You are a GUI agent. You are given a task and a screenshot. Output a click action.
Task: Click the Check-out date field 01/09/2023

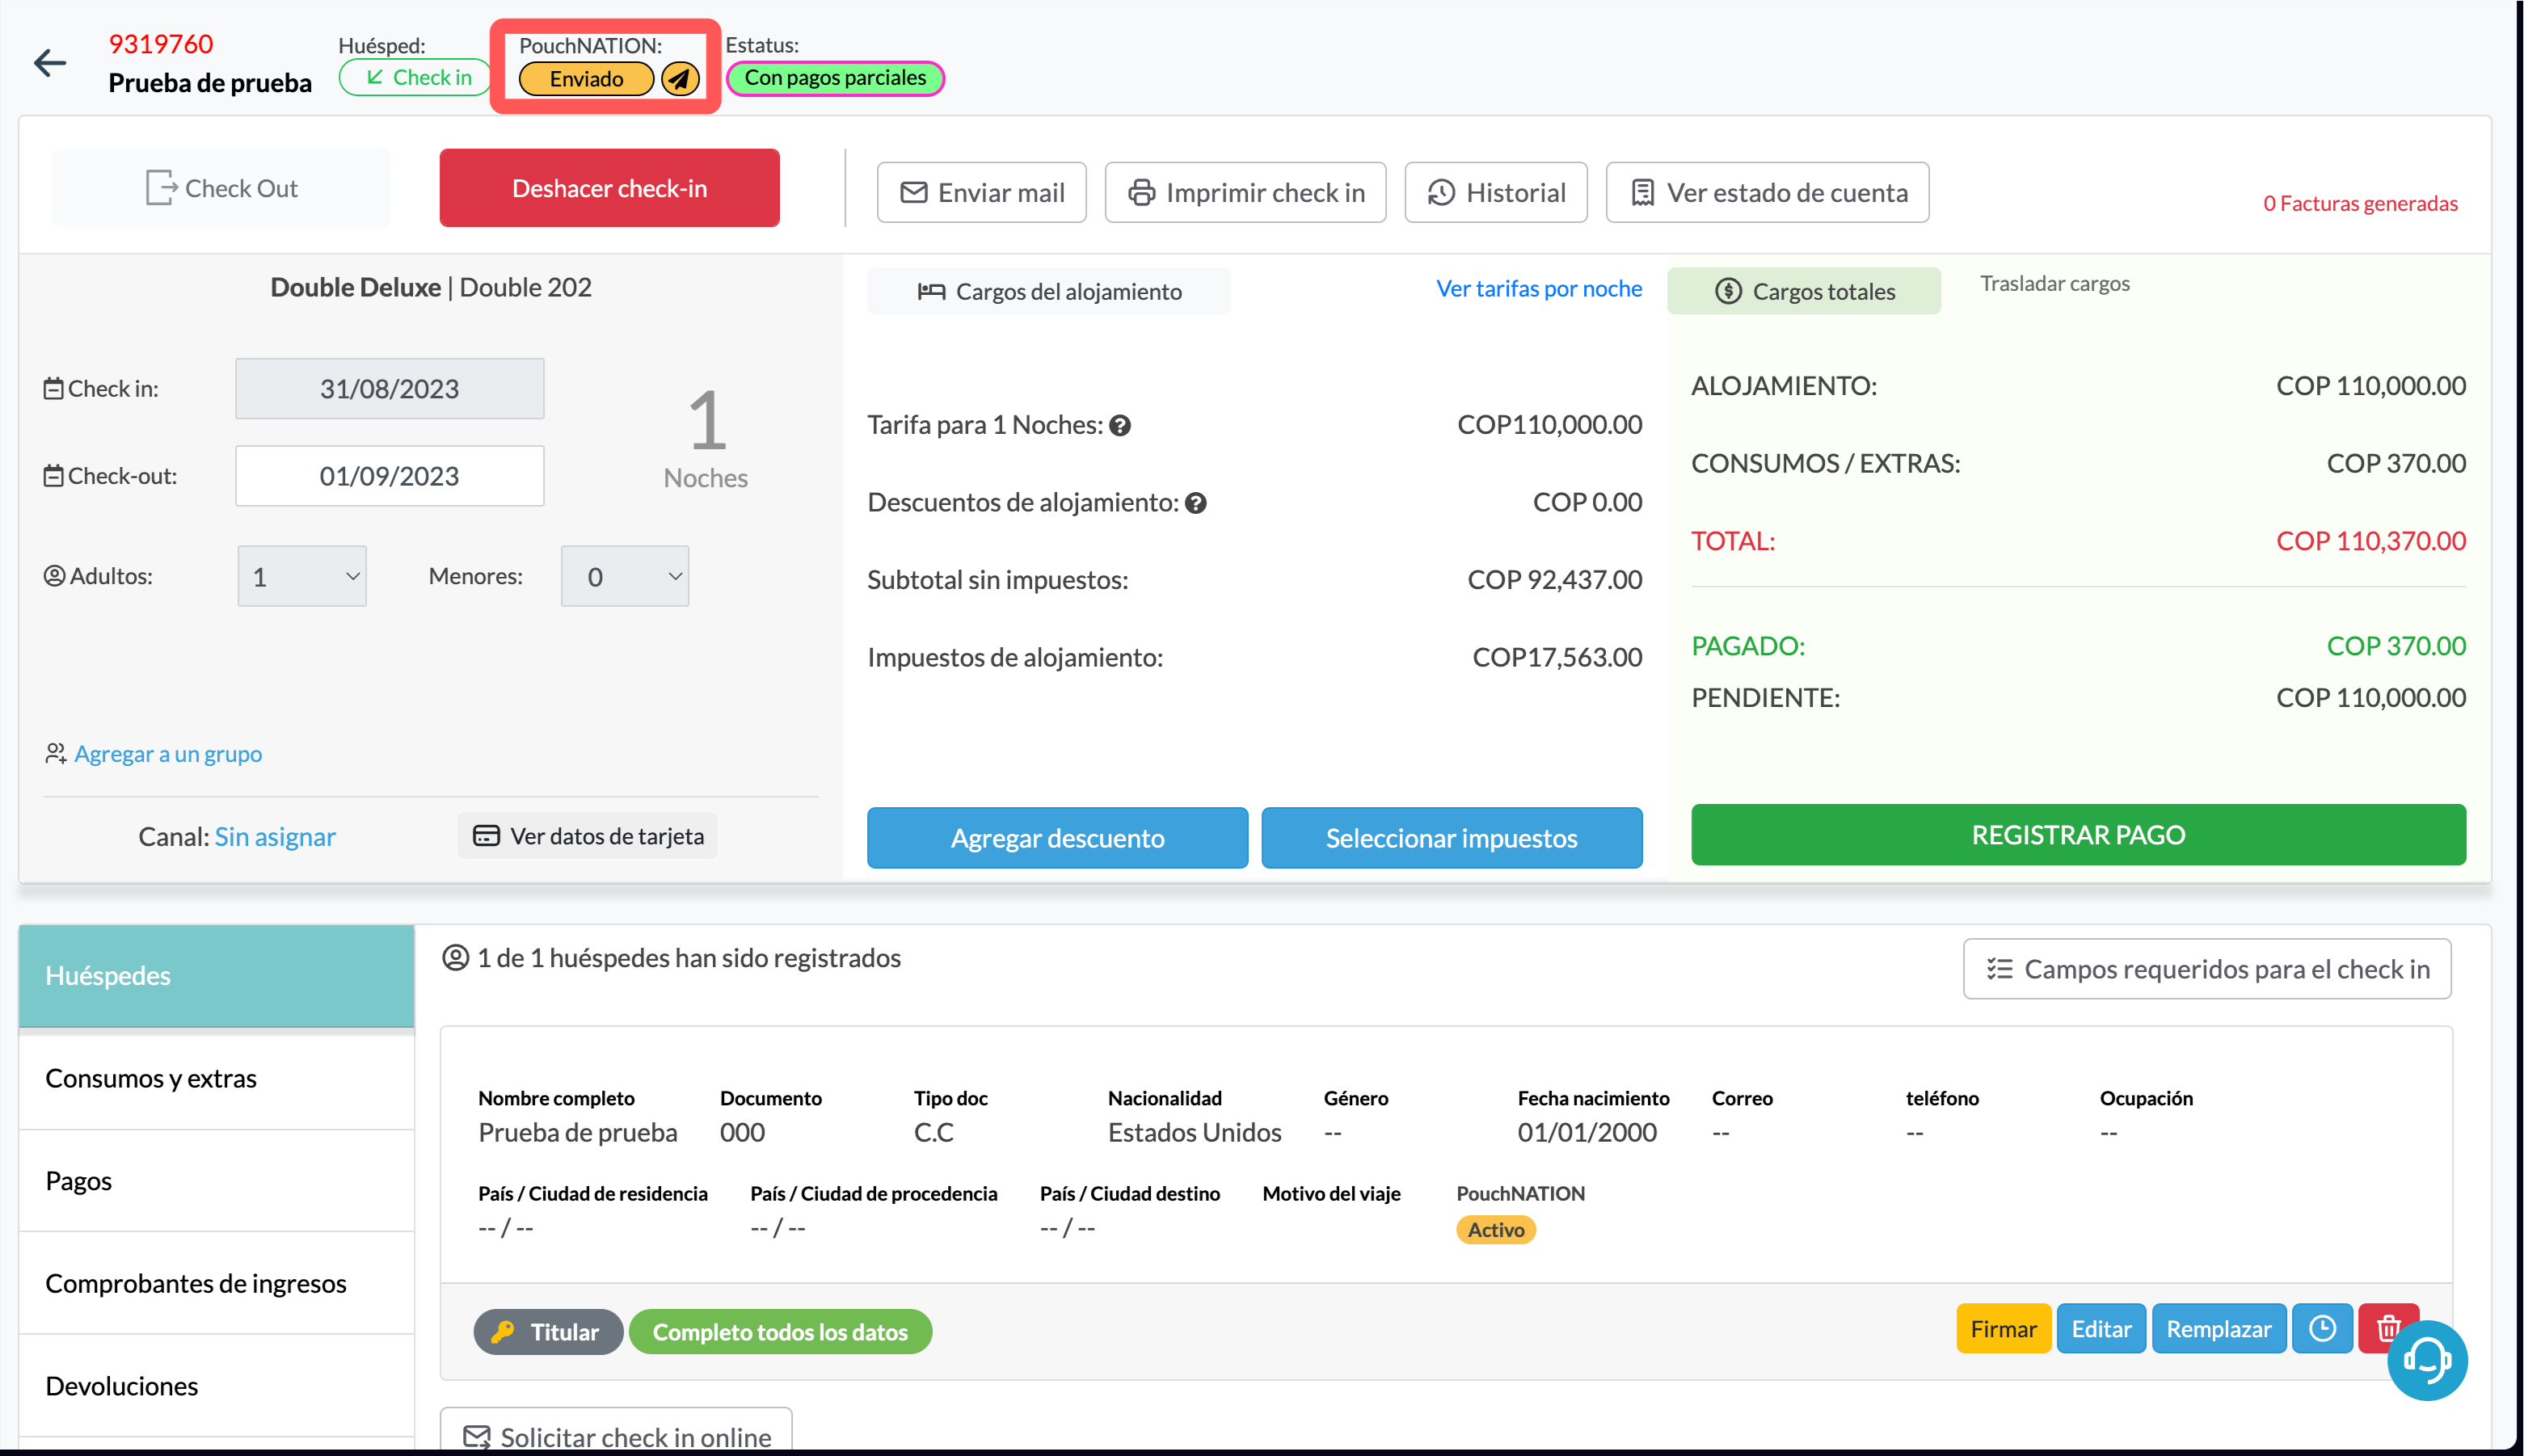pyautogui.click(x=390, y=476)
